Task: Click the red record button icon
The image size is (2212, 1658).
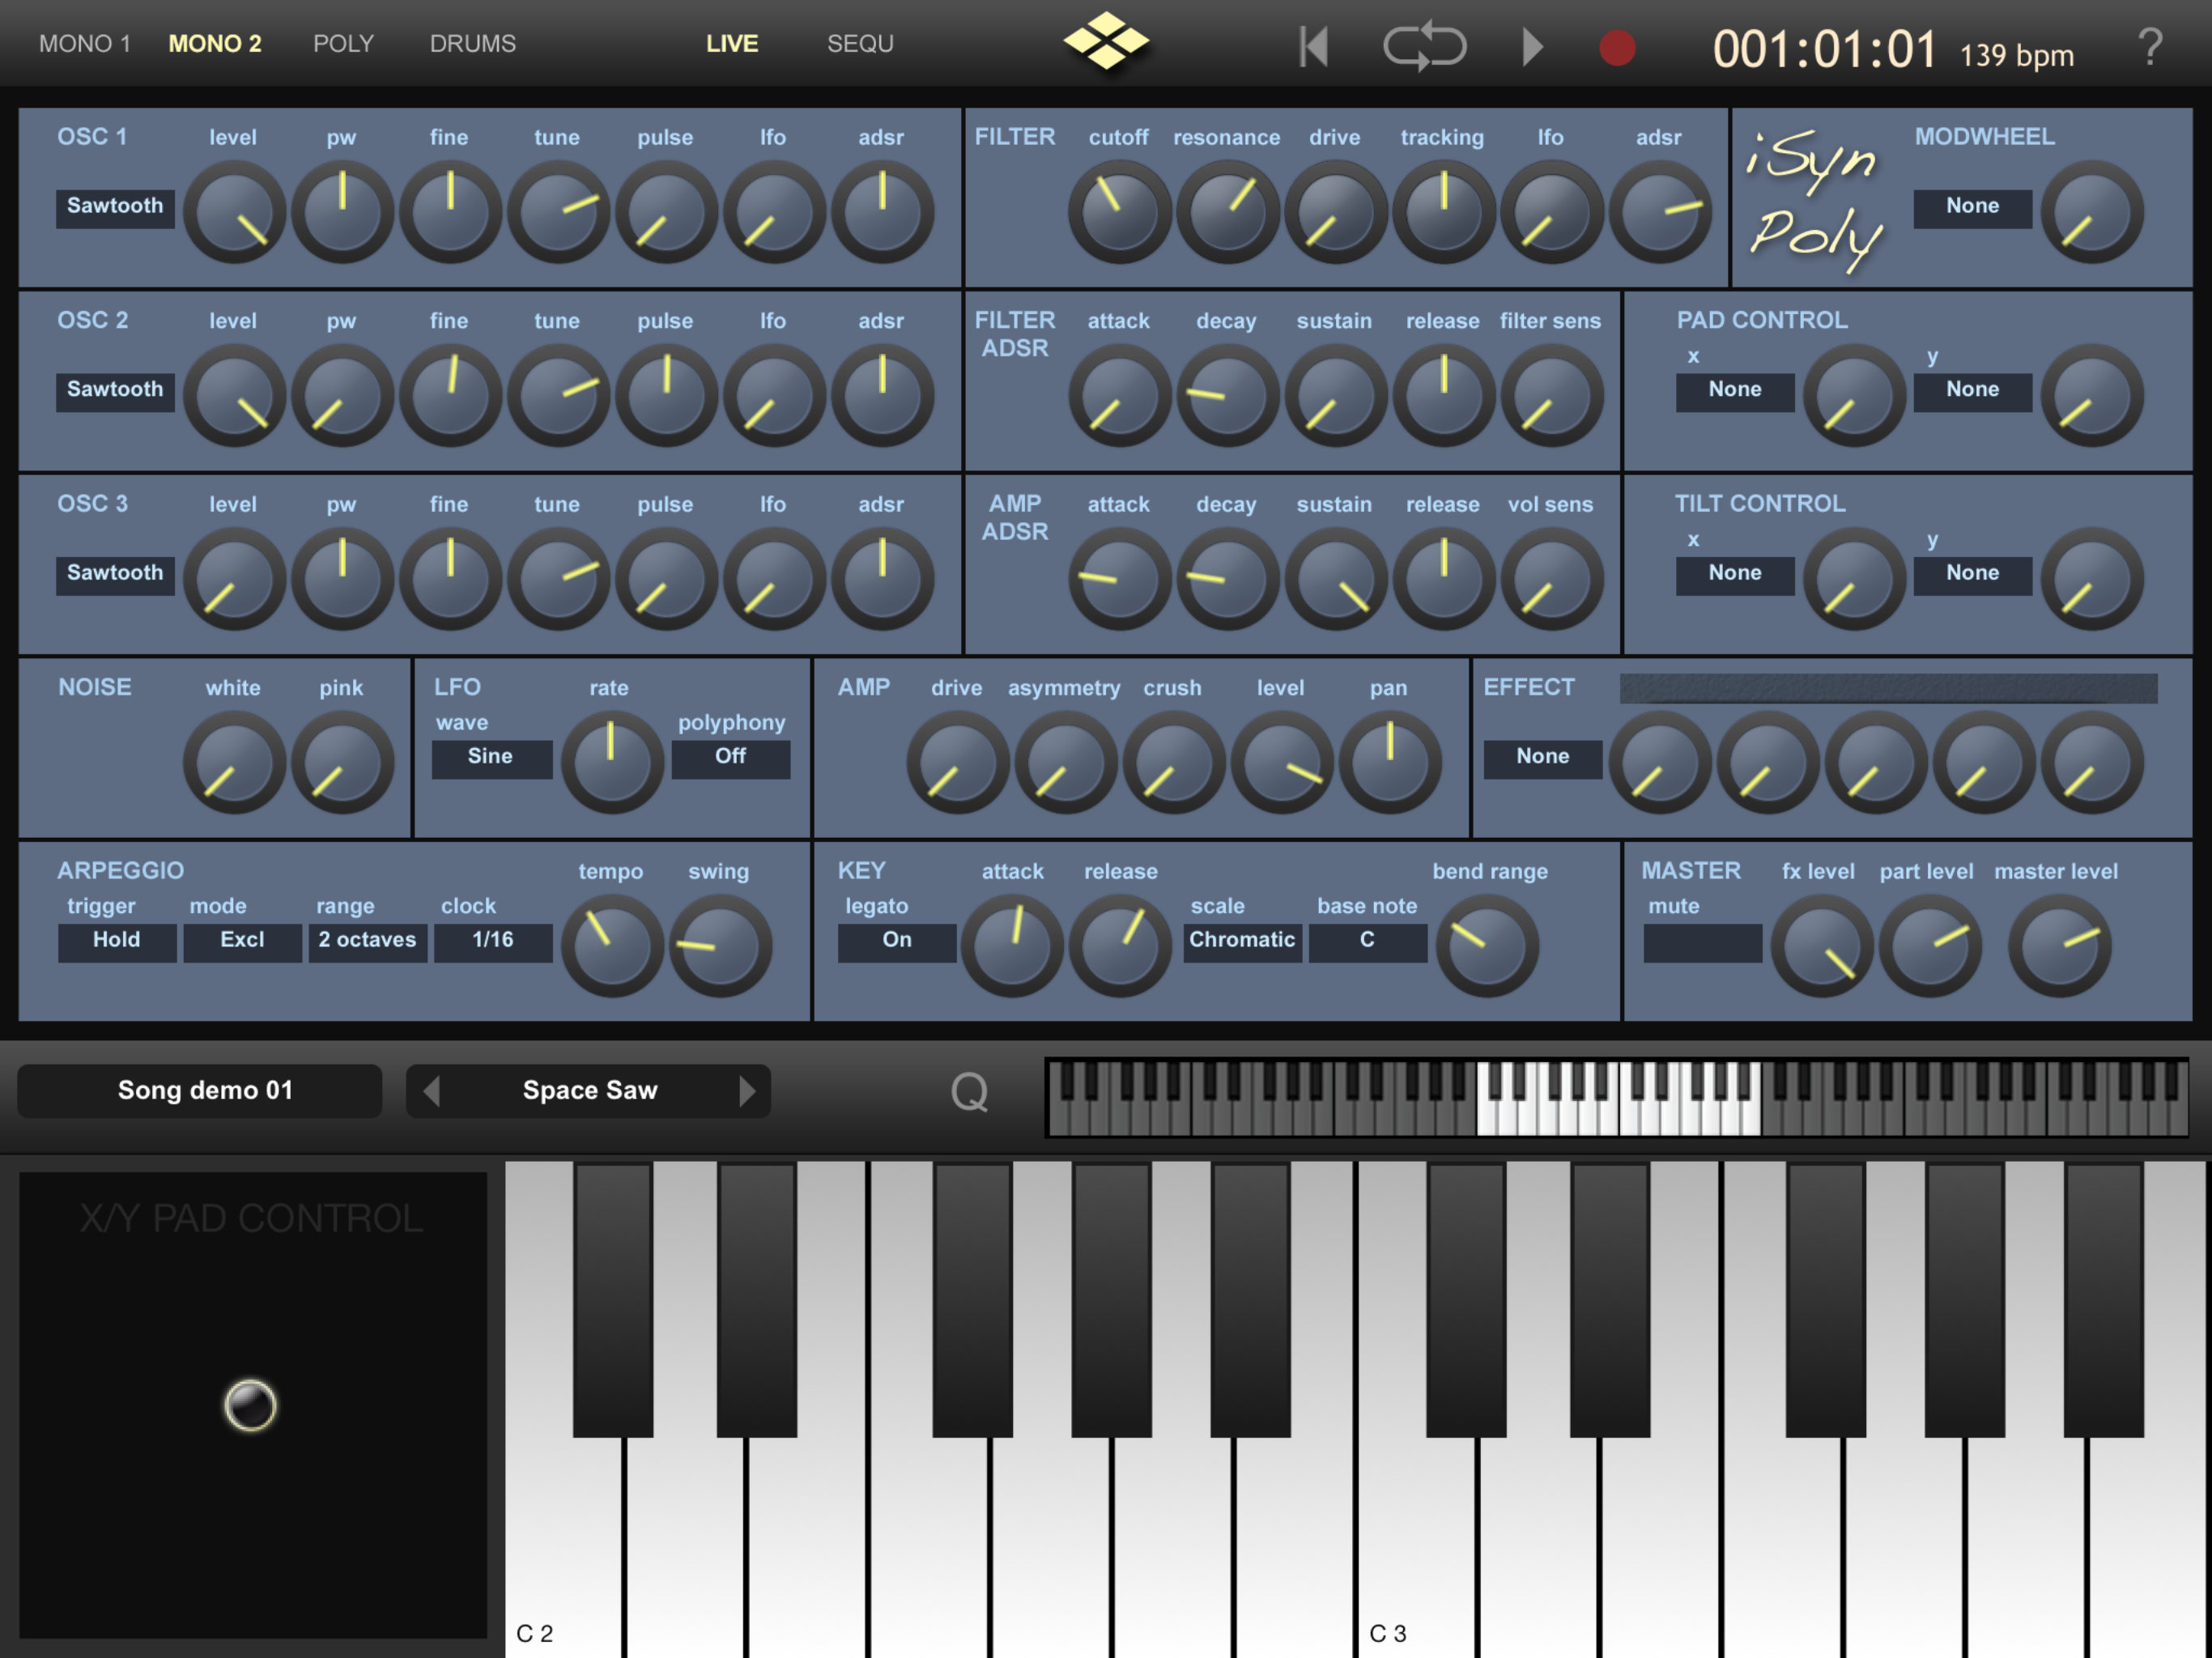Action: pyautogui.click(x=1616, y=48)
